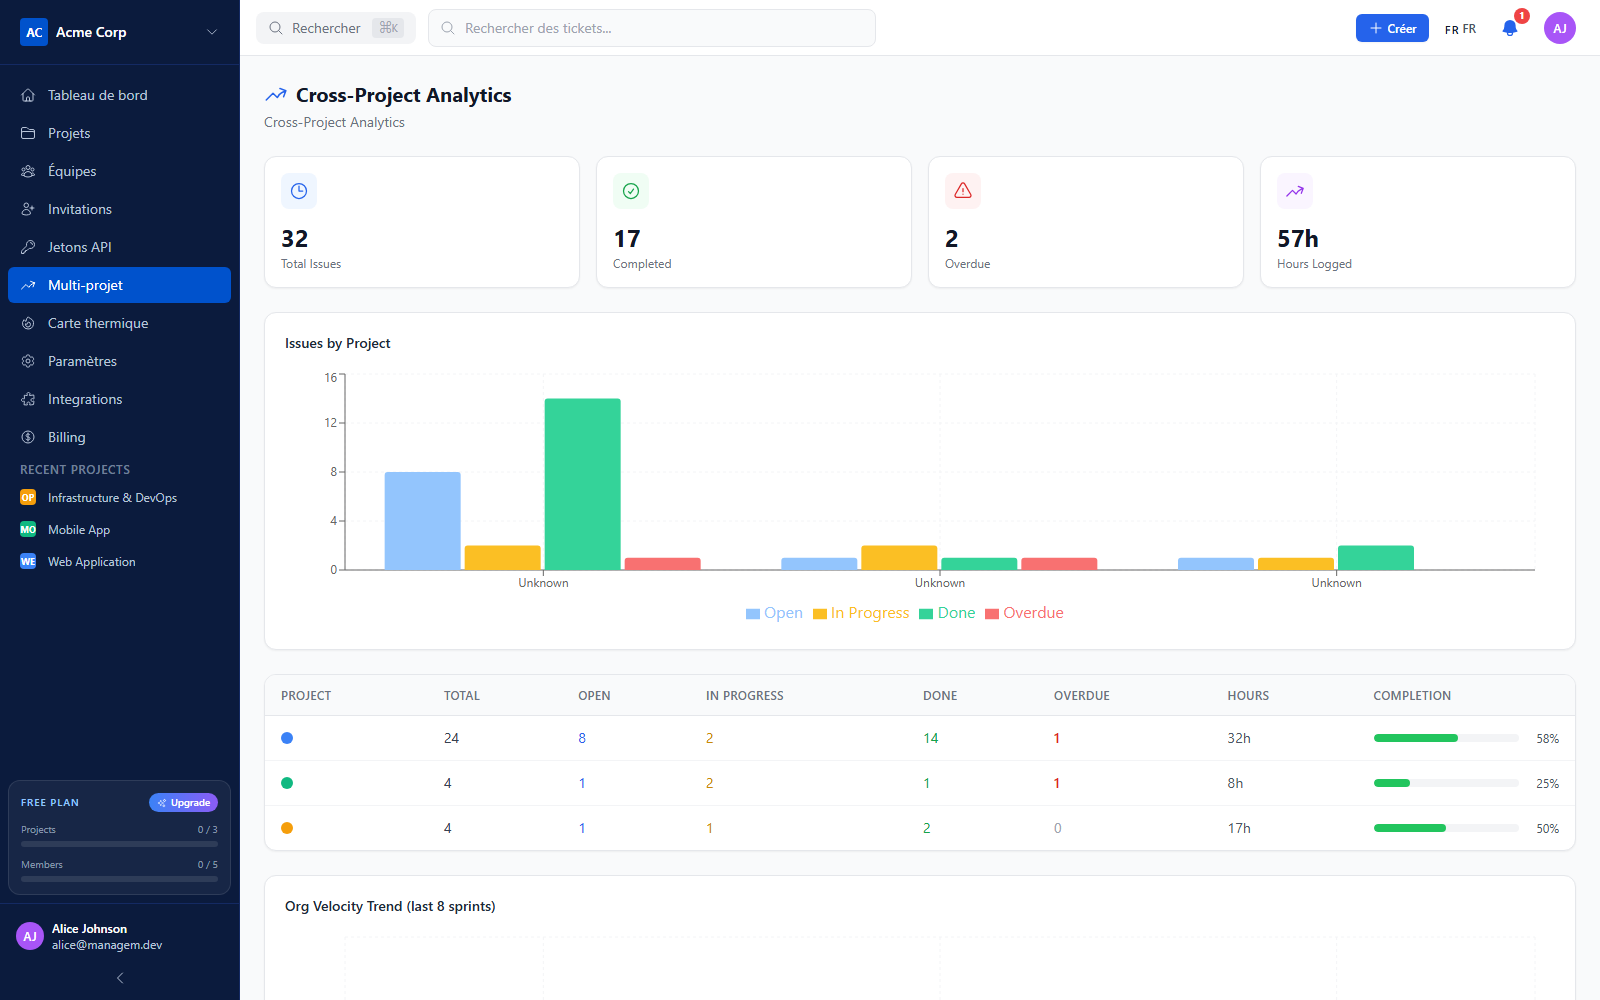Toggle the Overdue legend entry
Viewport: 1600px width, 1000px height.
coord(1024,613)
